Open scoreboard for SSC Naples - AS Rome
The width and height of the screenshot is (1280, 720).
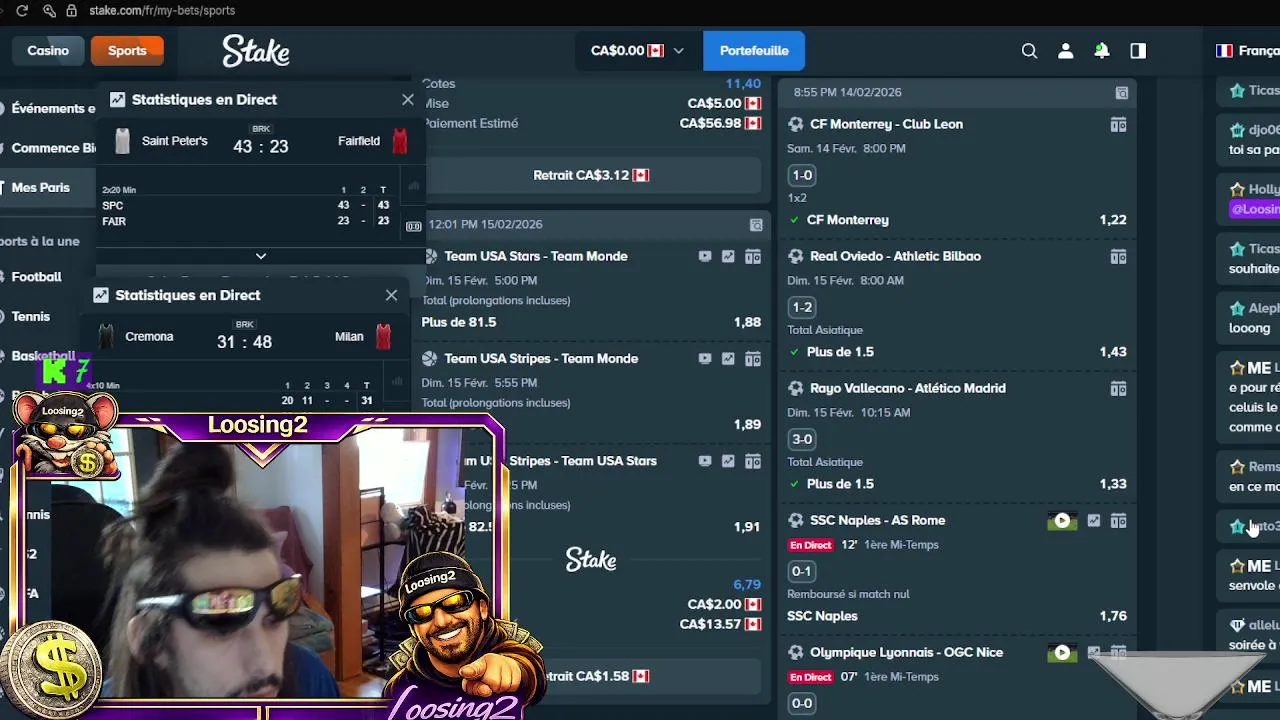(x=1118, y=521)
